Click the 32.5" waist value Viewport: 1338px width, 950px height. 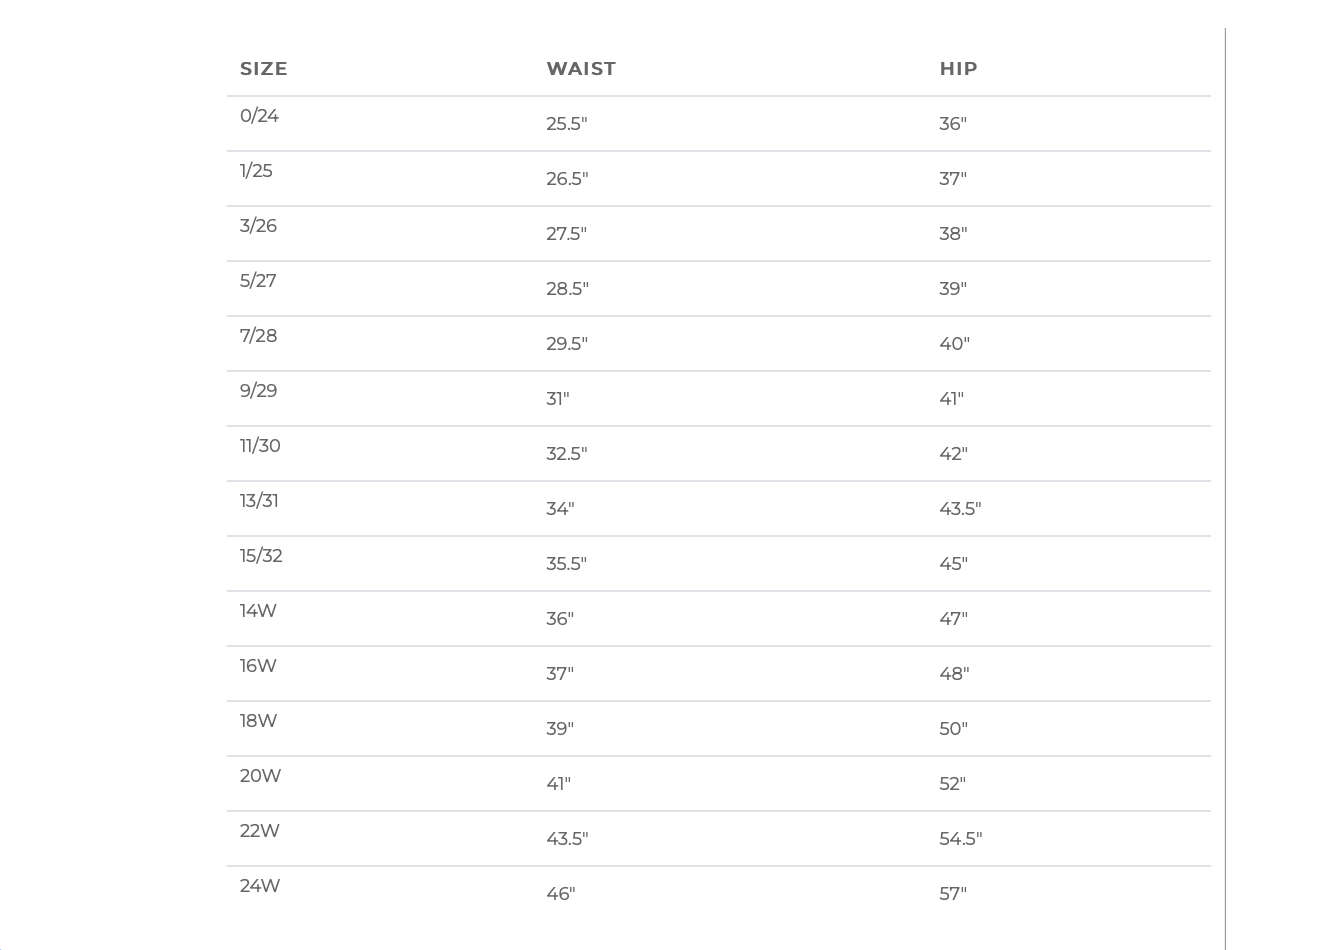tap(566, 454)
